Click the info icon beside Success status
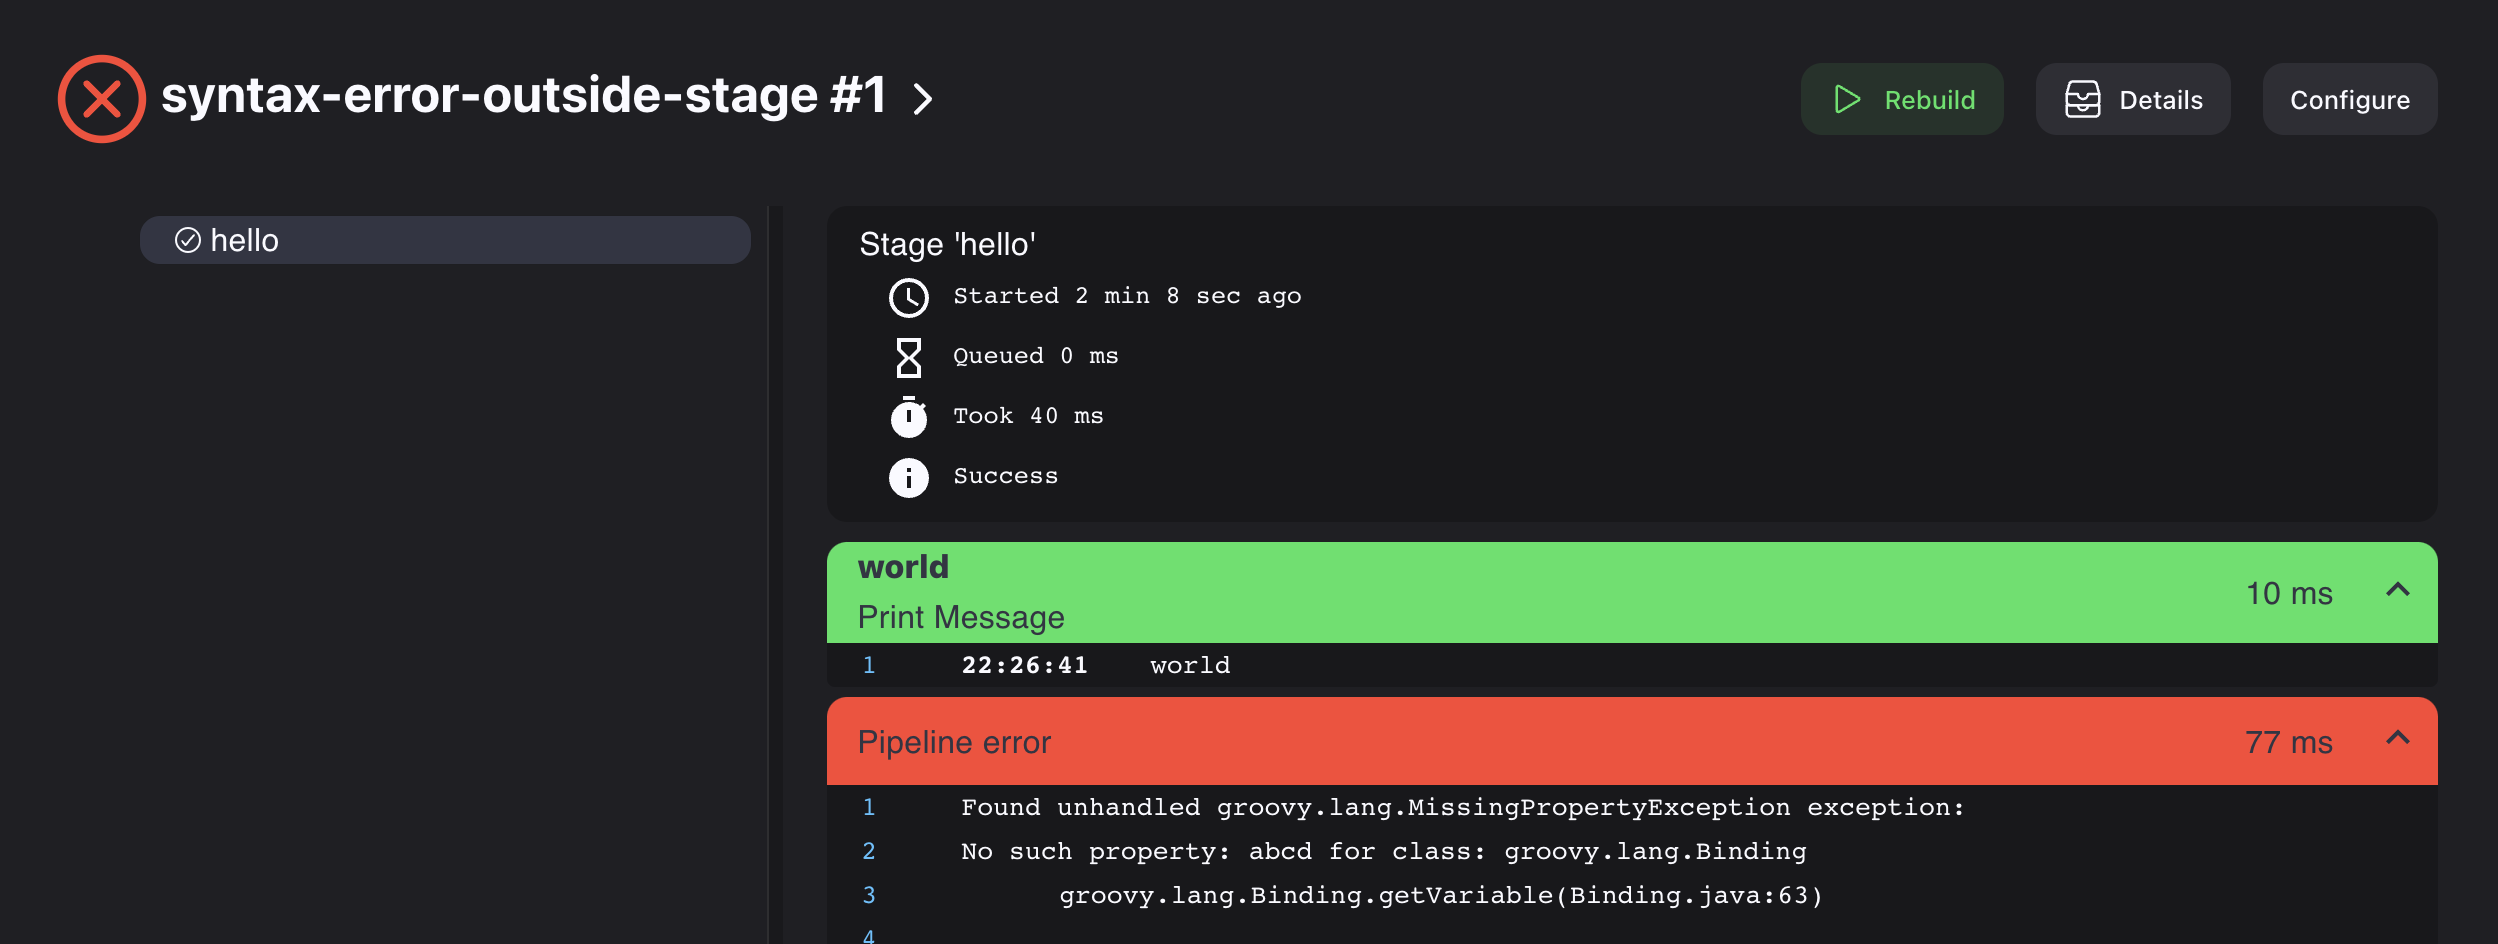The height and width of the screenshot is (944, 2498). click(908, 477)
